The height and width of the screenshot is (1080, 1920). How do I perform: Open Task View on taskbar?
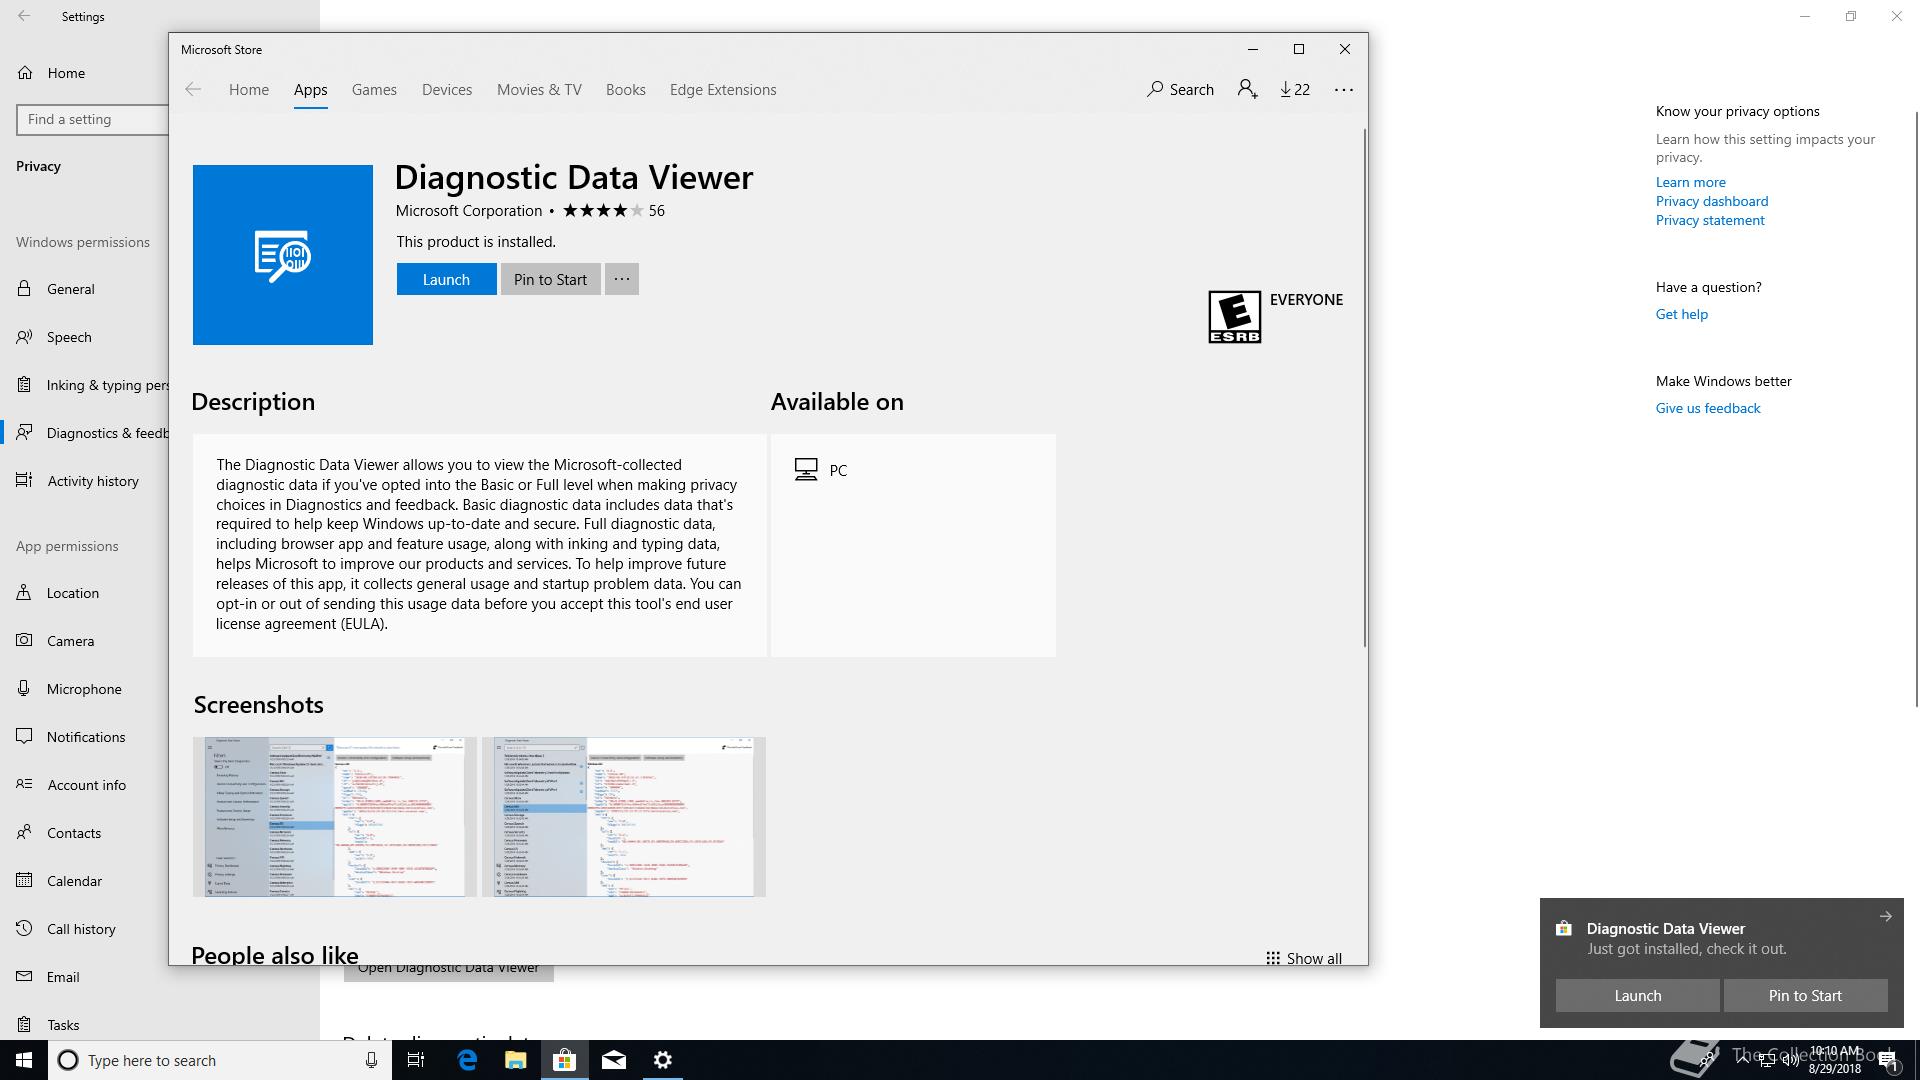pos(416,1060)
